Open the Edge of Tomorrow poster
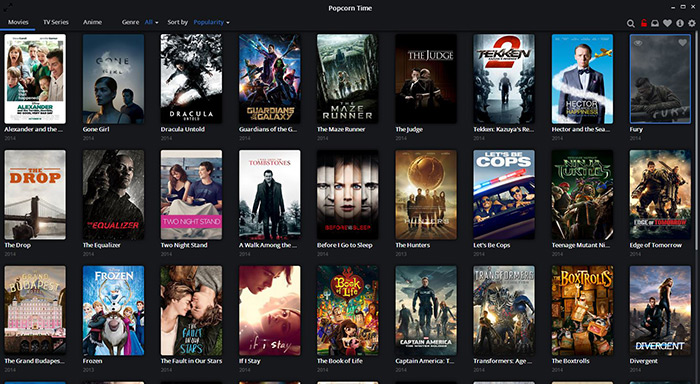Image resolution: width=700 pixels, height=384 pixels. coord(660,195)
